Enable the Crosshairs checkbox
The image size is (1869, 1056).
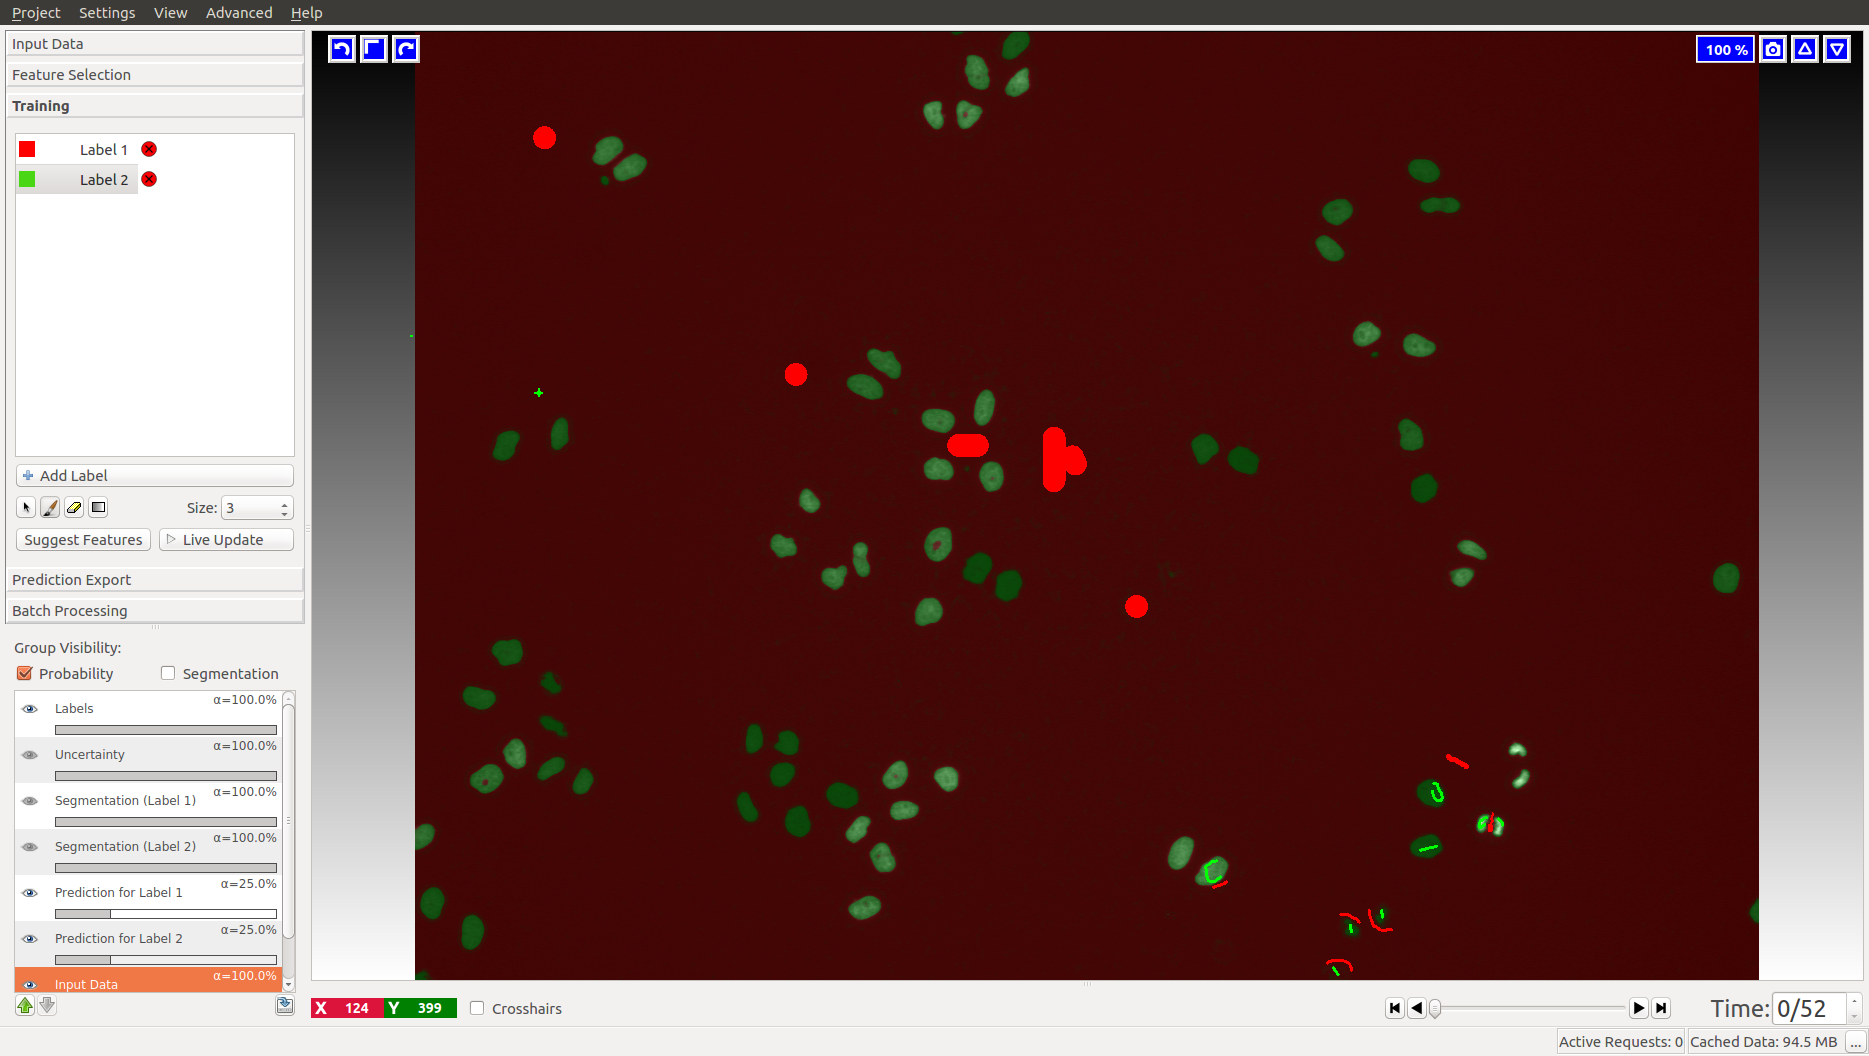pyautogui.click(x=477, y=1008)
